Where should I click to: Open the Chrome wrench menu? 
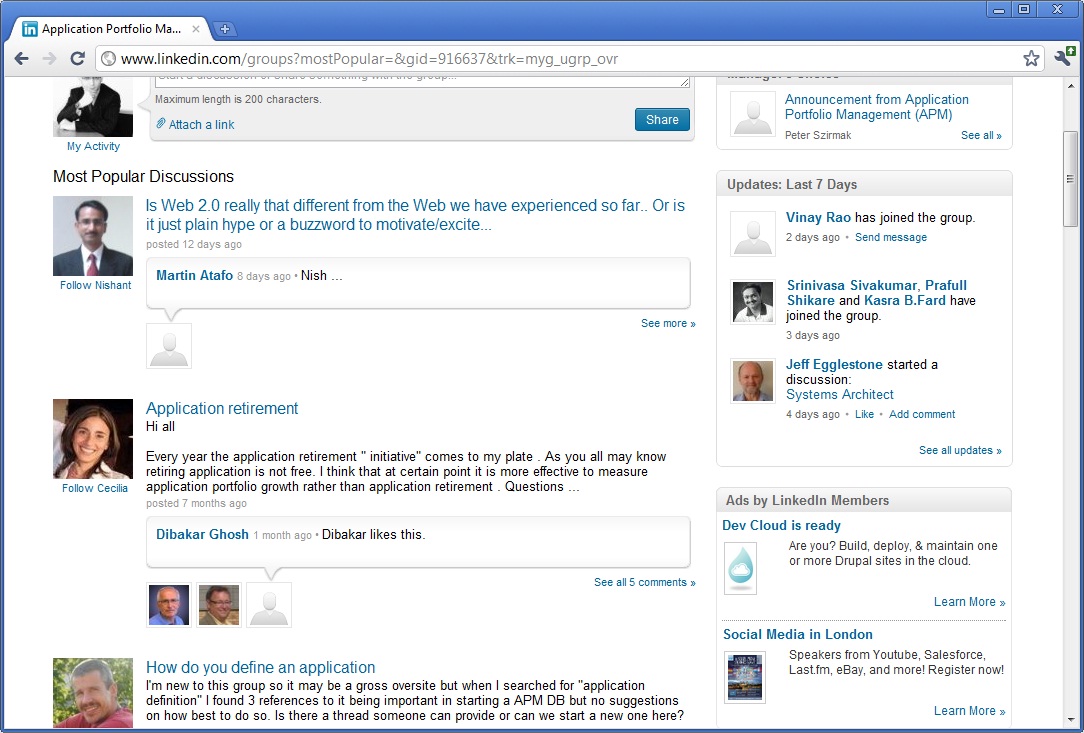(1065, 57)
